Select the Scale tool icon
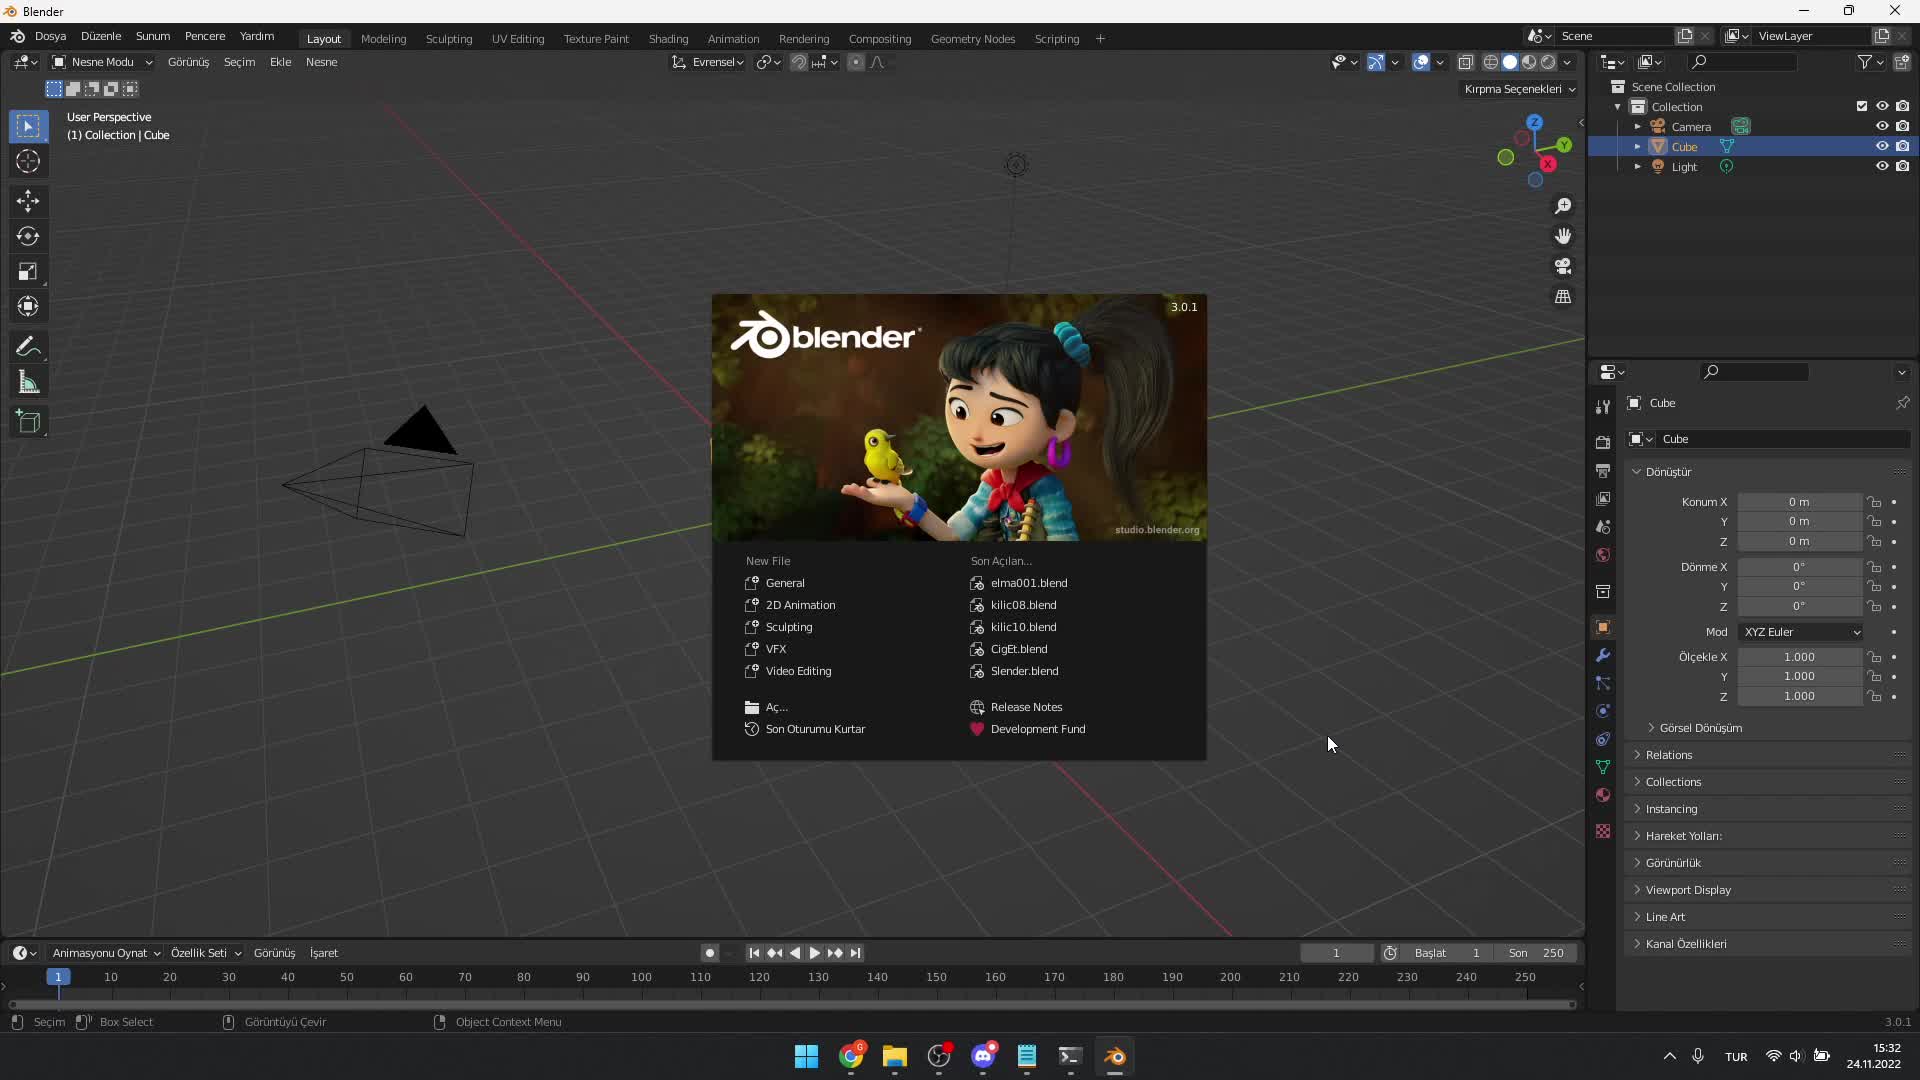The height and width of the screenshot is (1080, 1920). 29,272
